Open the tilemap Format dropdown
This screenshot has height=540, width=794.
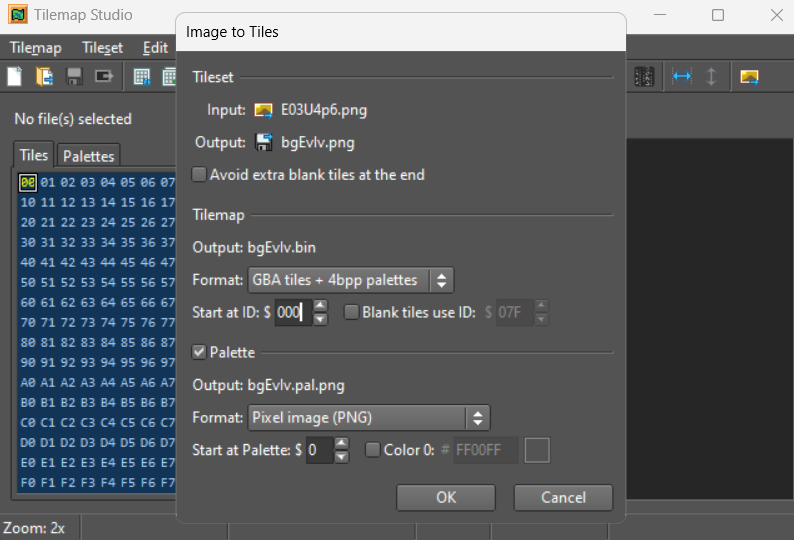[350, 280]
